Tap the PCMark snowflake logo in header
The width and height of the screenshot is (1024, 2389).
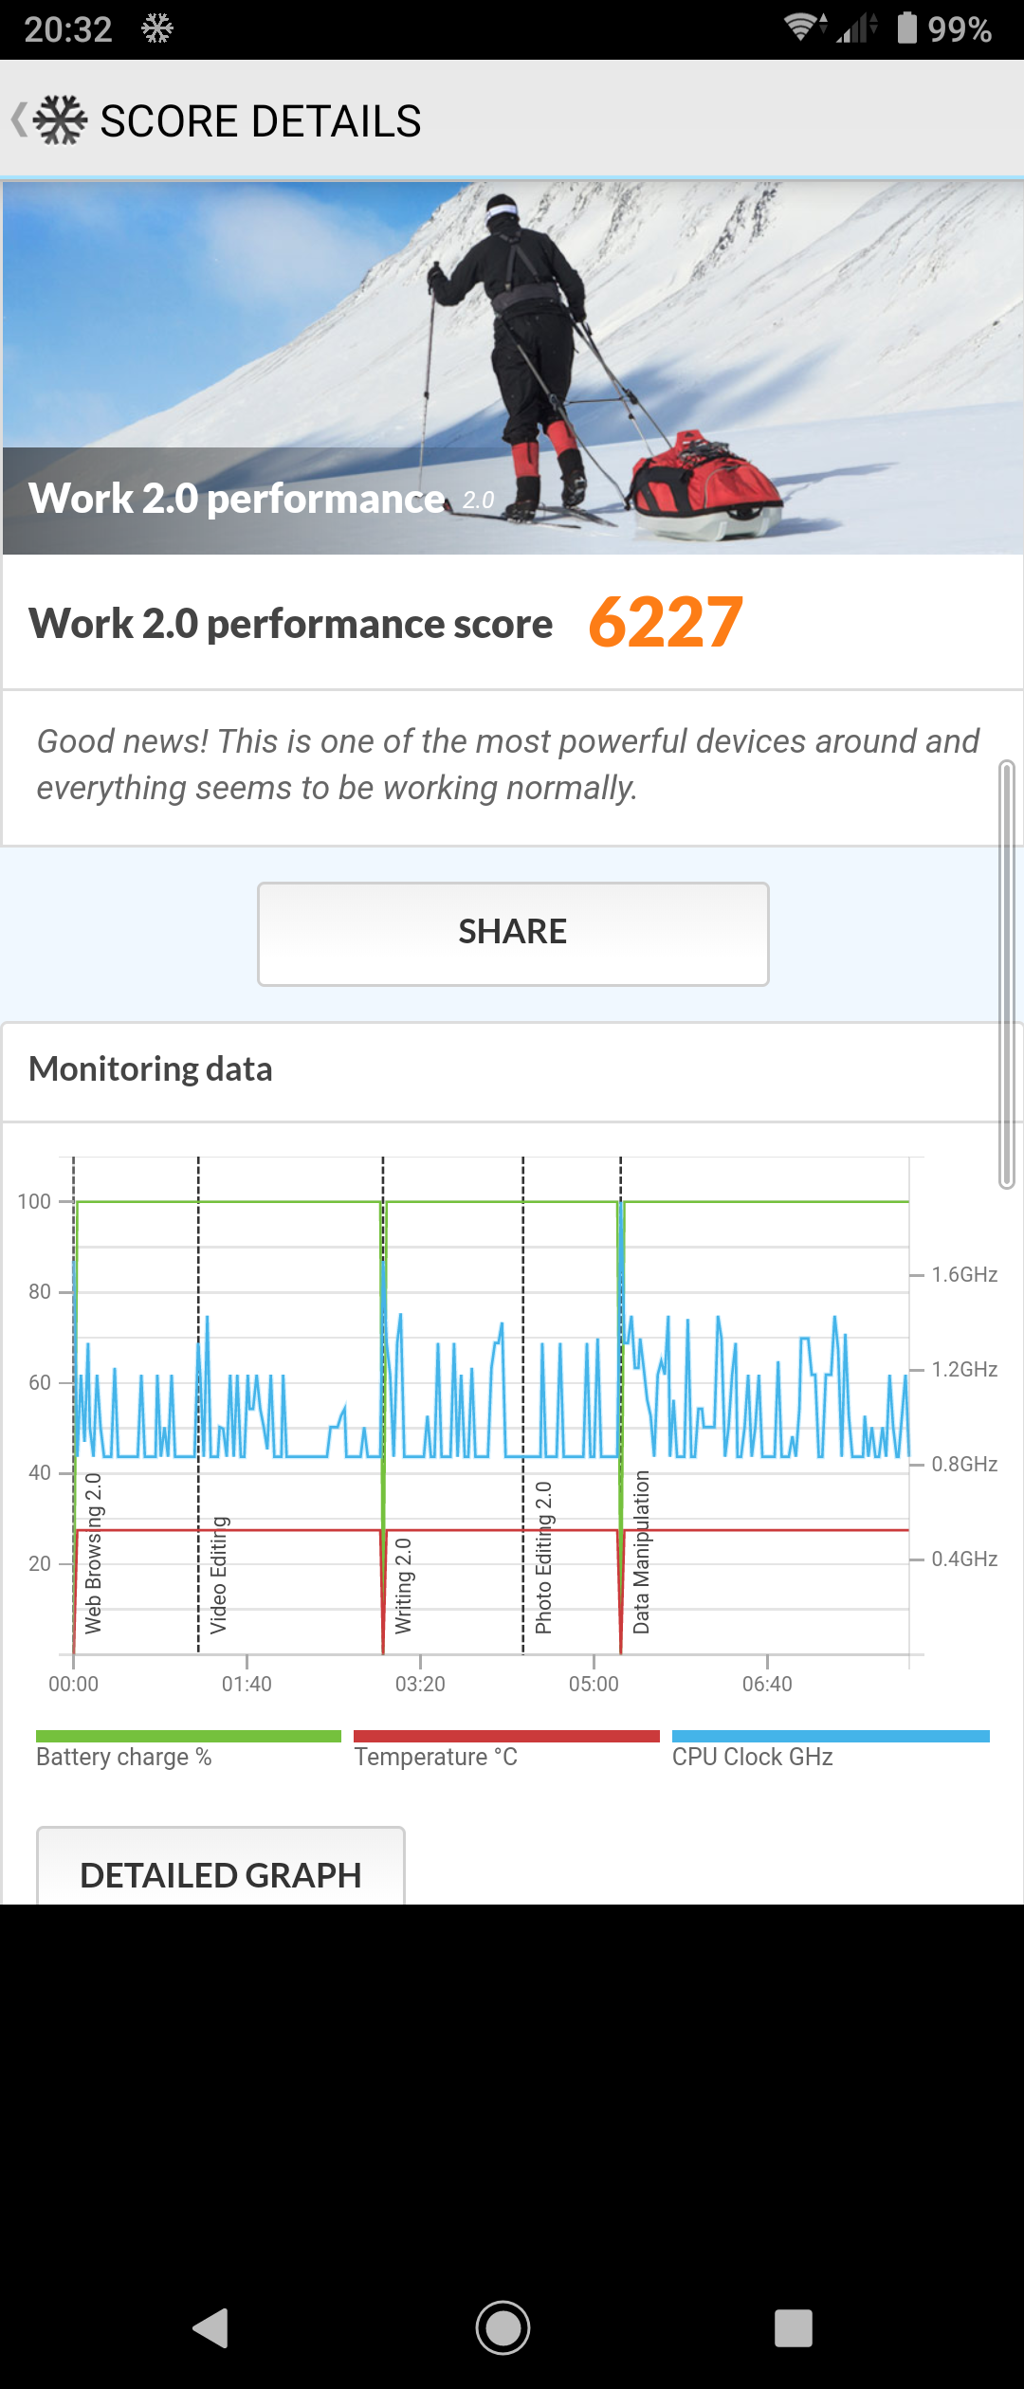[60, 120]
